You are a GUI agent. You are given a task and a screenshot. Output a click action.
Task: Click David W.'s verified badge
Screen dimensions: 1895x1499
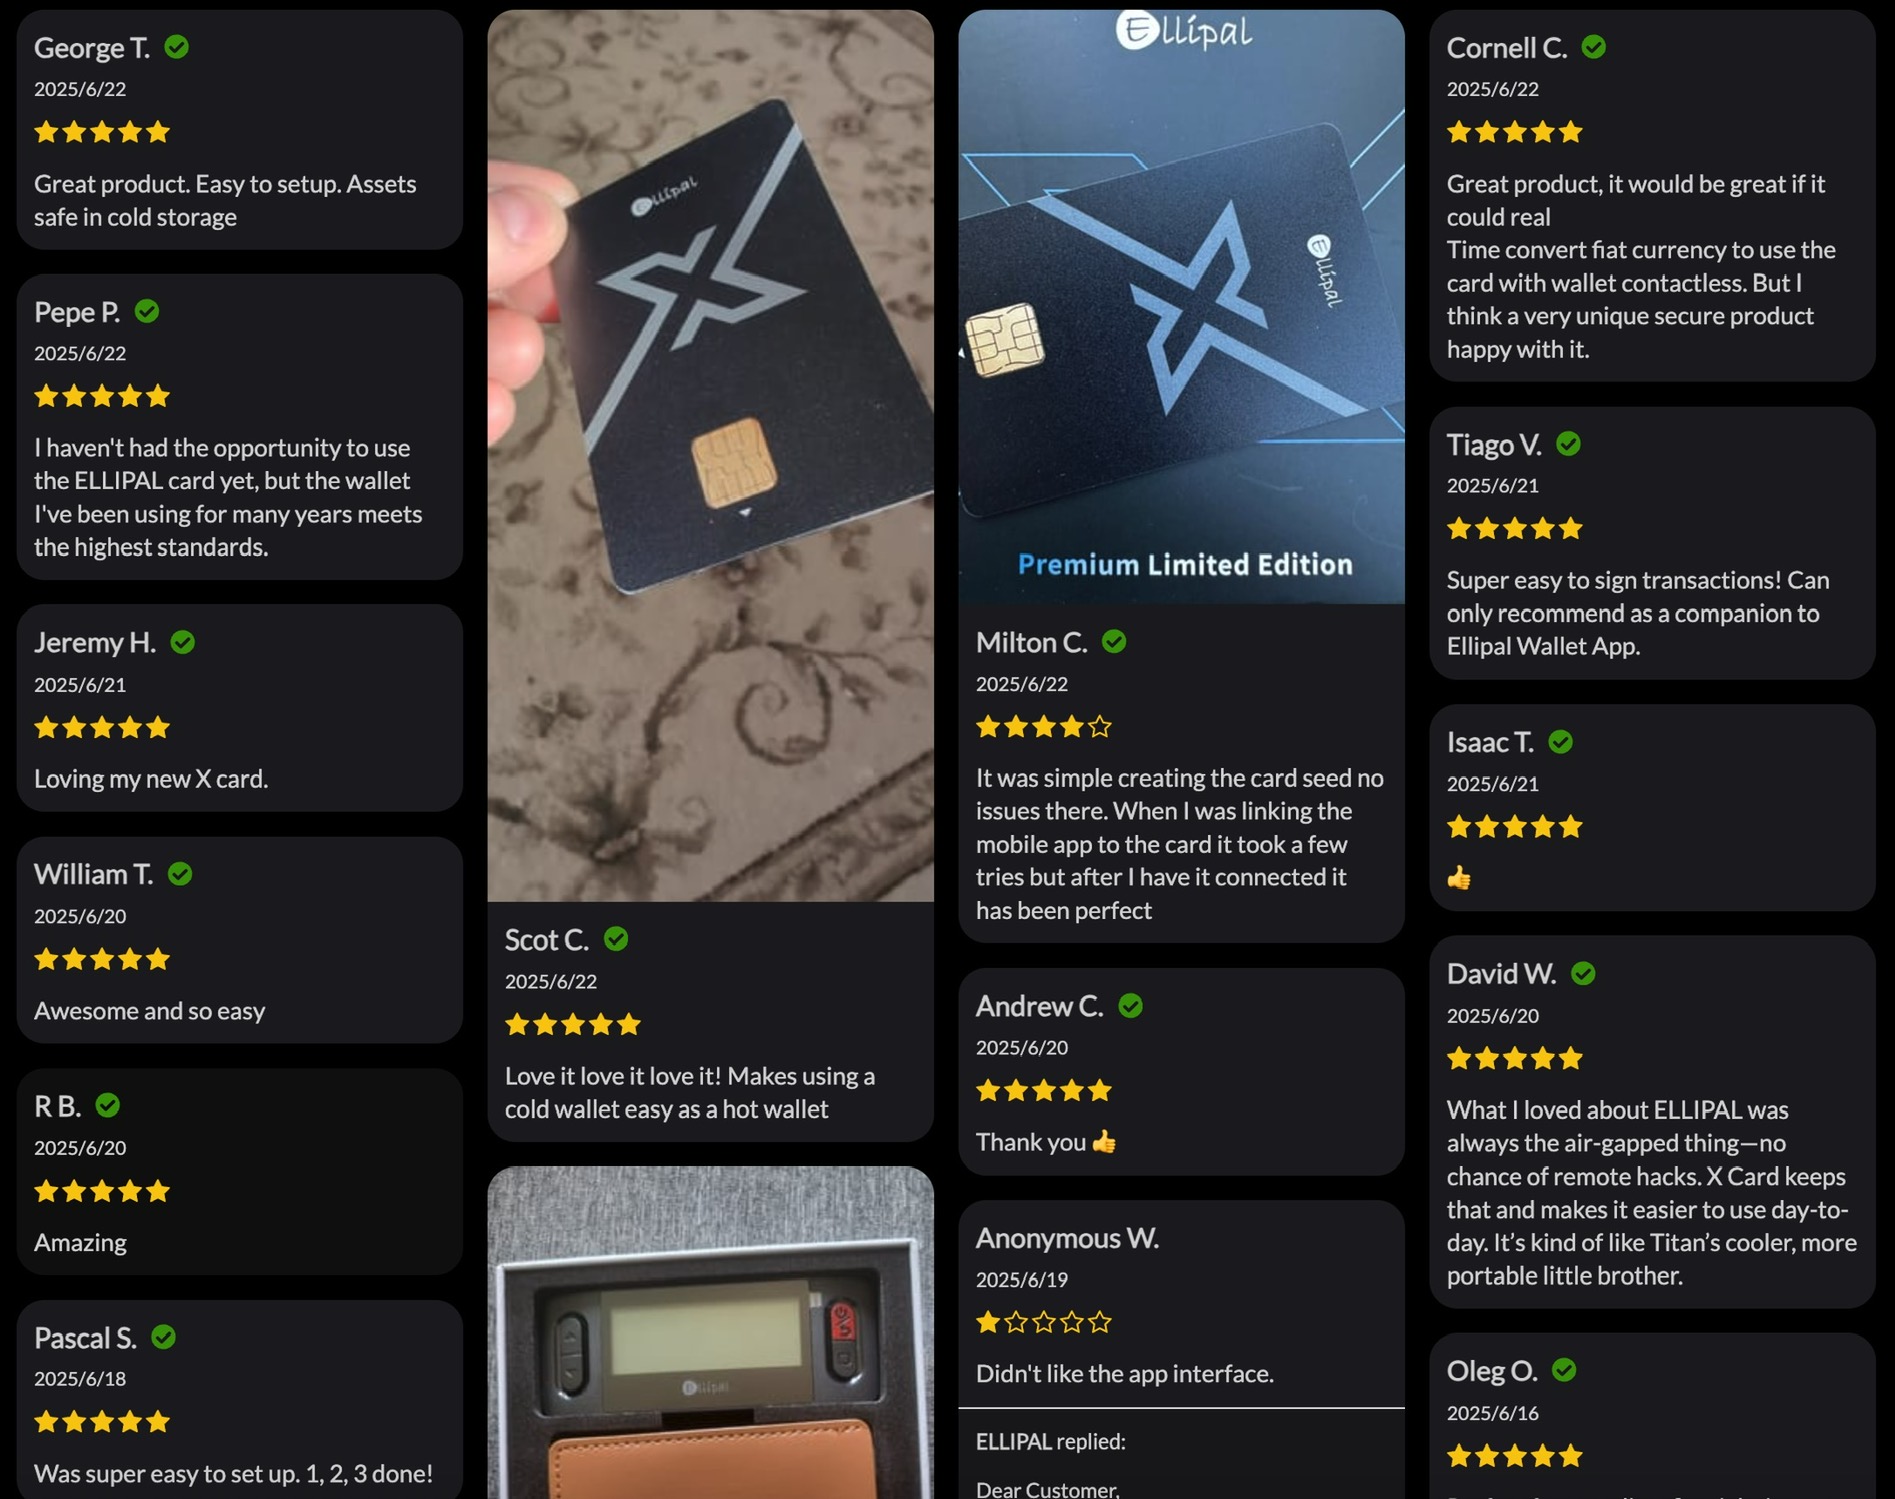(1583, 973)
